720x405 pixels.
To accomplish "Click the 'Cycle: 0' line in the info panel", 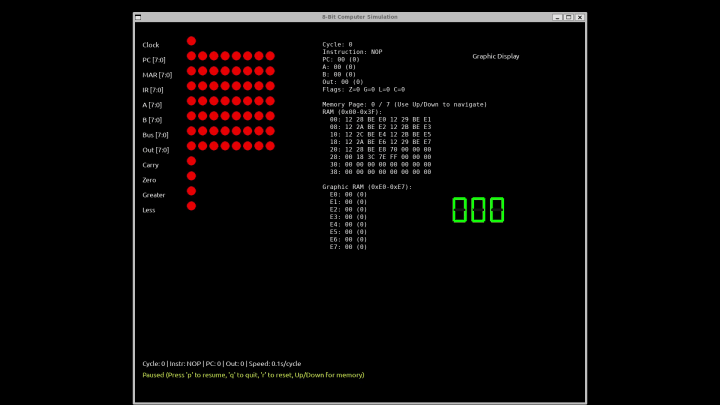I will [x=338, y=45].
